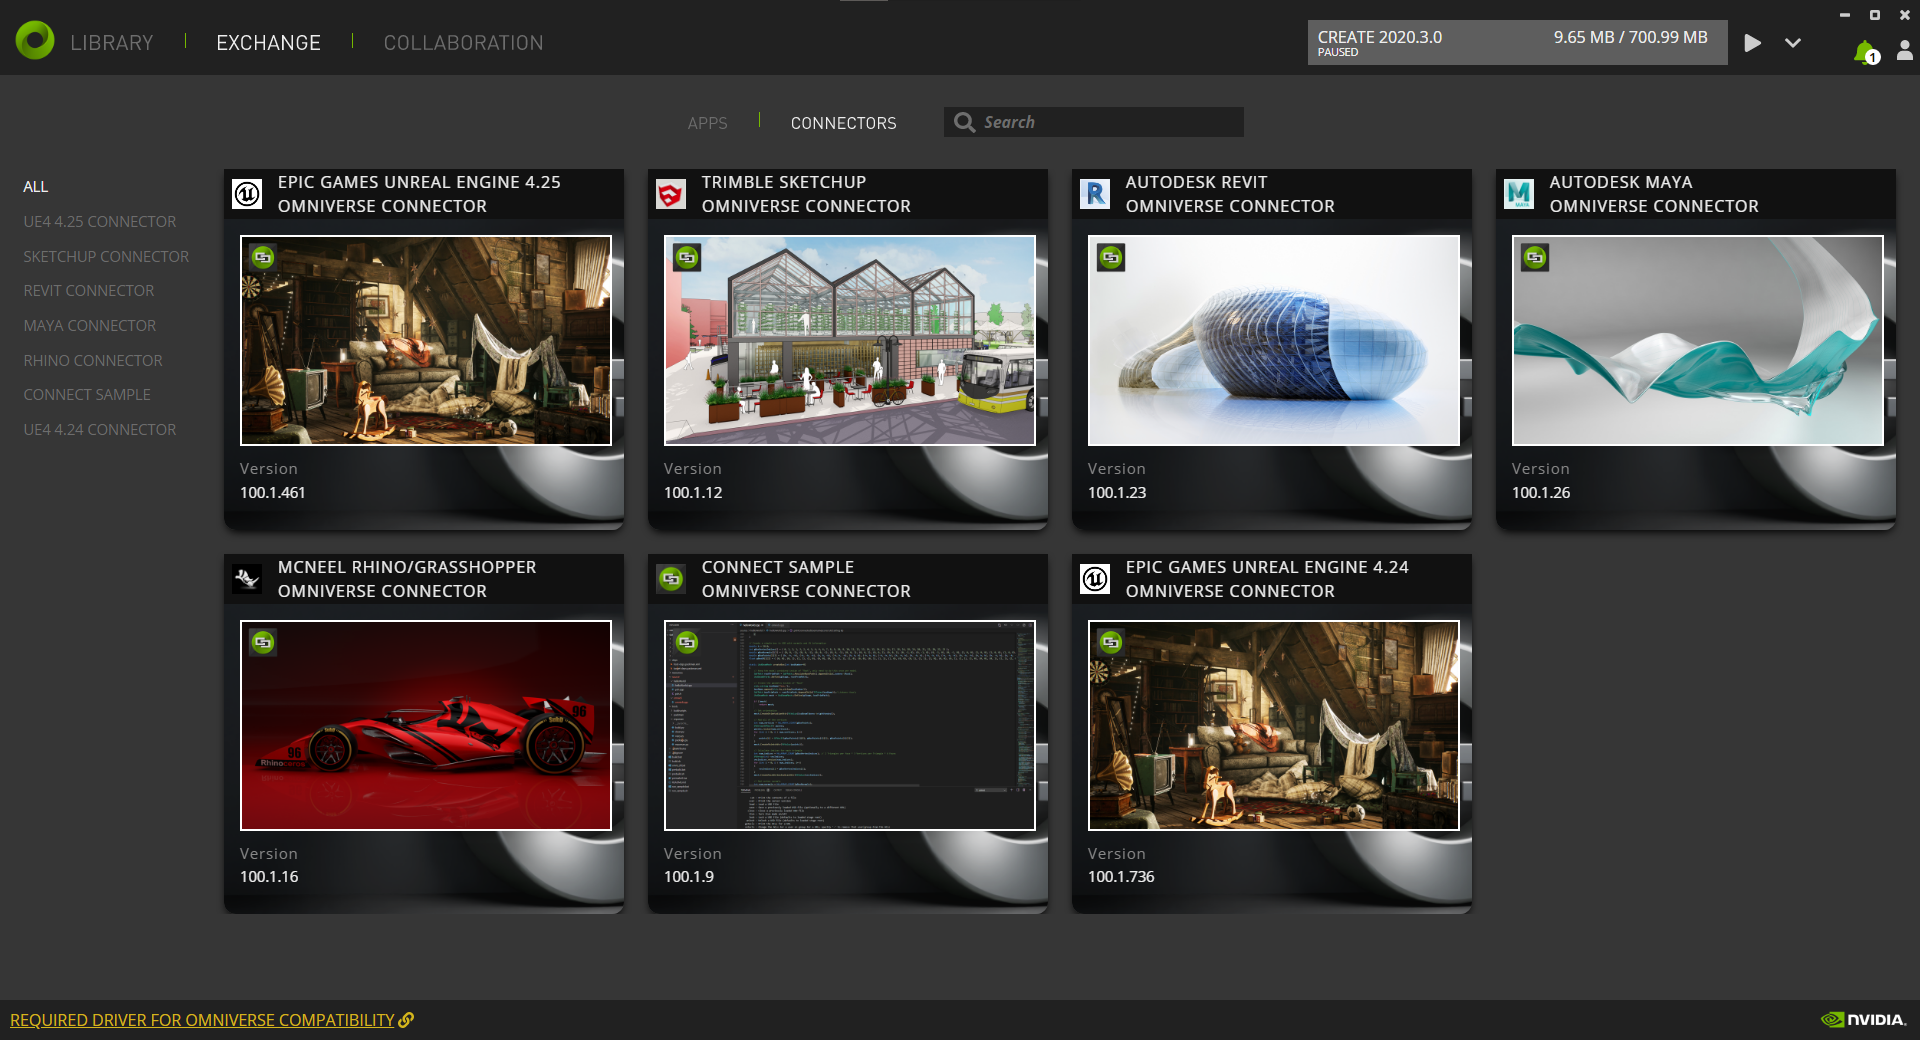The width and height of the screenshot is (1920, 1040).
Task: Resume the paused Create 2020.3.0 download
Action: pos(1752,43)
